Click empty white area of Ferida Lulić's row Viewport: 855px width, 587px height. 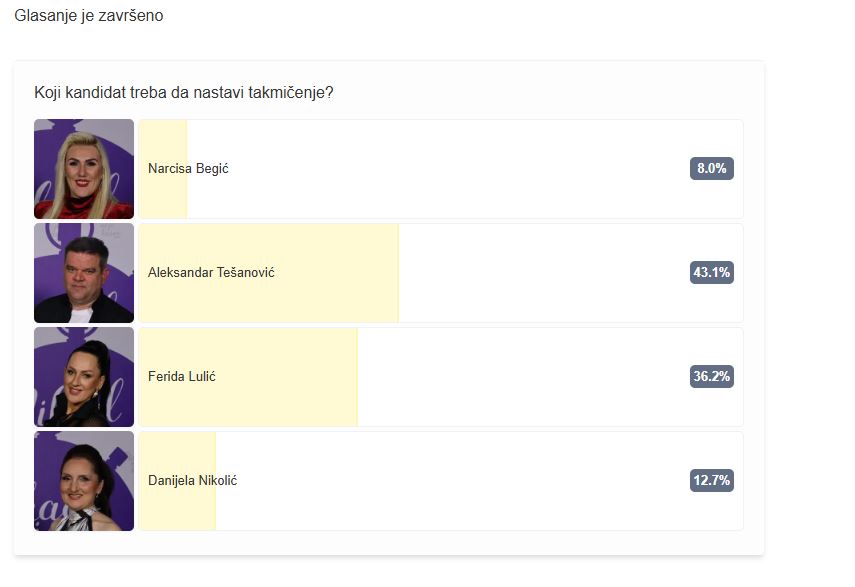[523, 377]
